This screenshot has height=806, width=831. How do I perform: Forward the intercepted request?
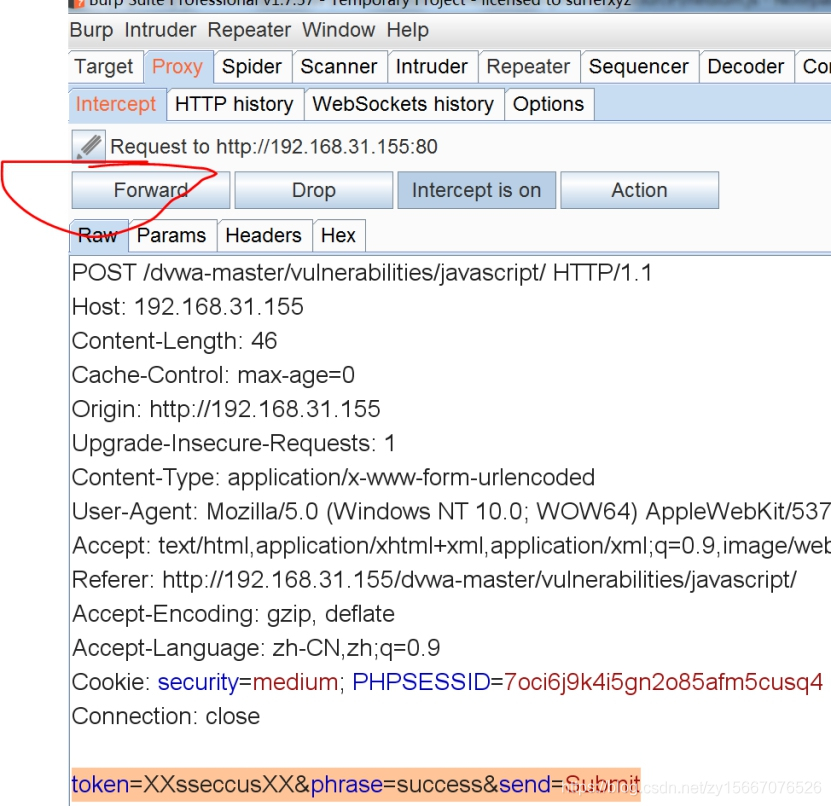(151, 190)
